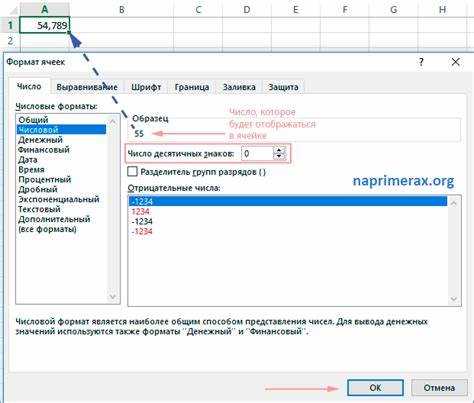Close the Формат ячеек dialog

[x=456, y=62]
